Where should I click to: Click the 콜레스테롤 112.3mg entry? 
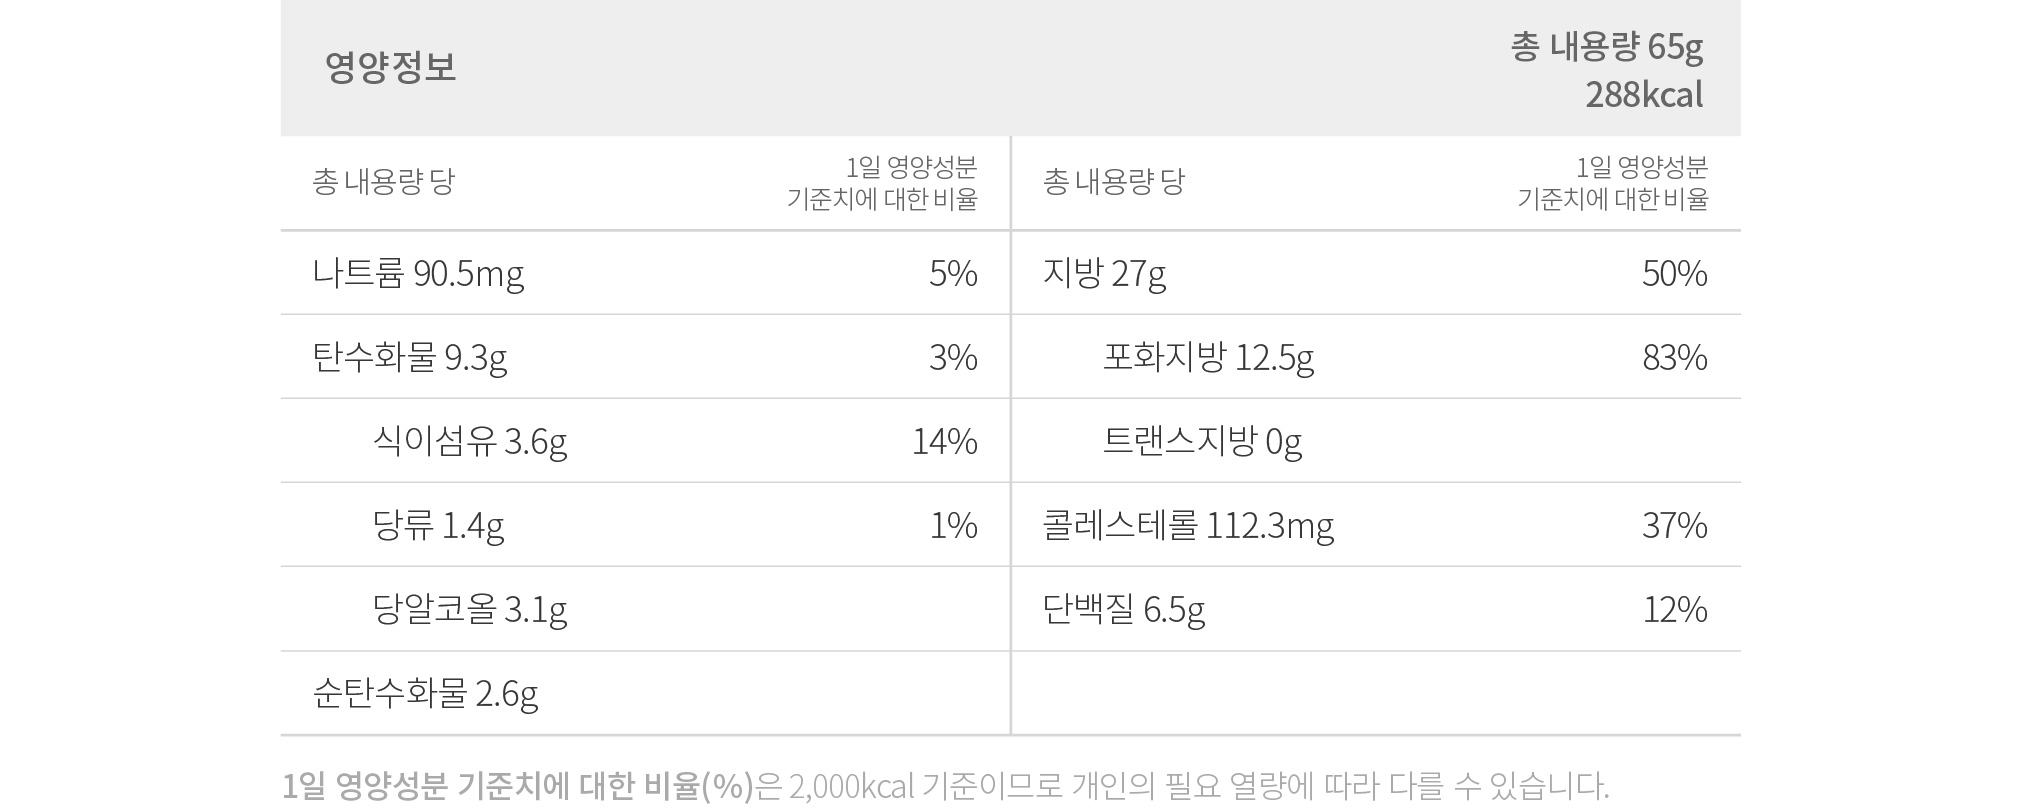click(1188, 525)
